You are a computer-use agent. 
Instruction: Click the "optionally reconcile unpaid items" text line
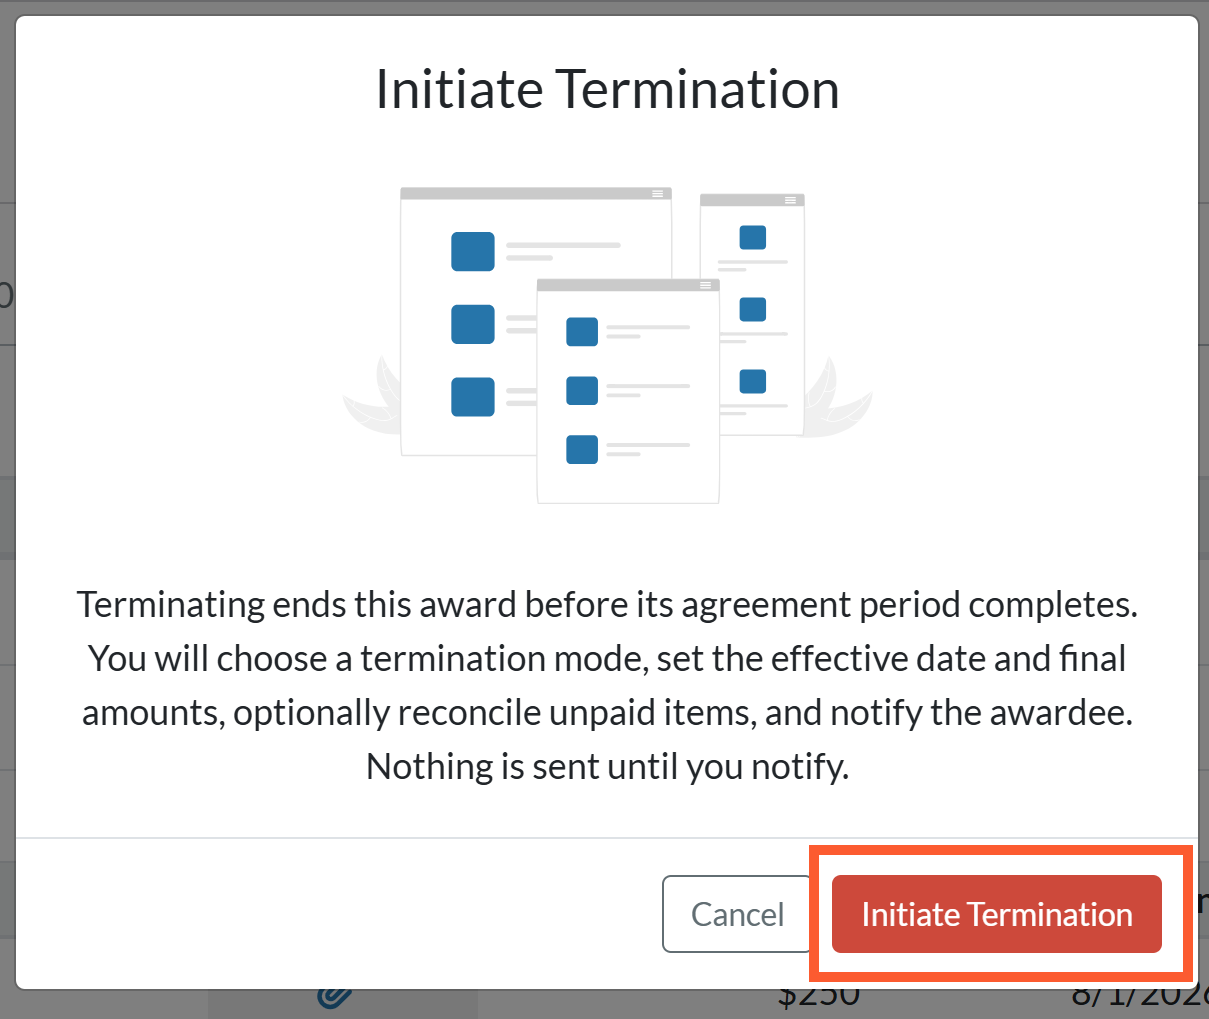pyautogui.click(x=607, y=712)
